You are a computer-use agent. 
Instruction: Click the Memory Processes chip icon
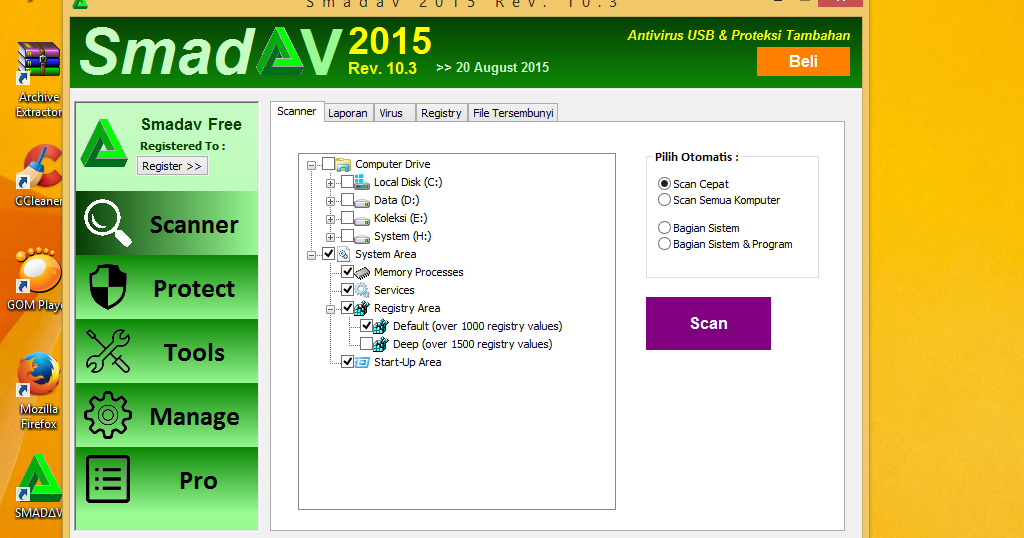362,273
